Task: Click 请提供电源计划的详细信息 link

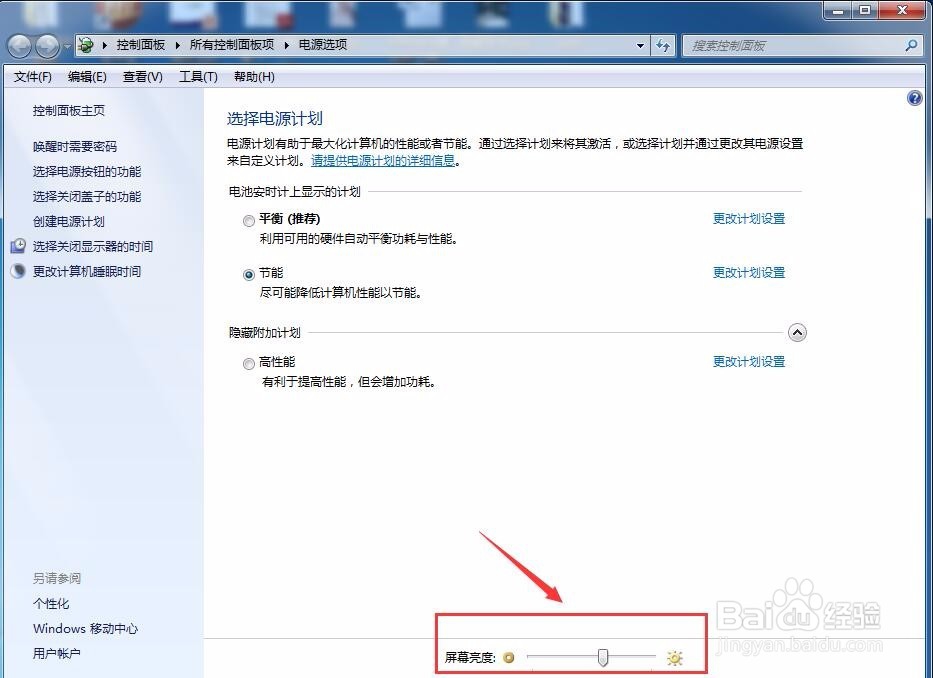Action: 382,159
